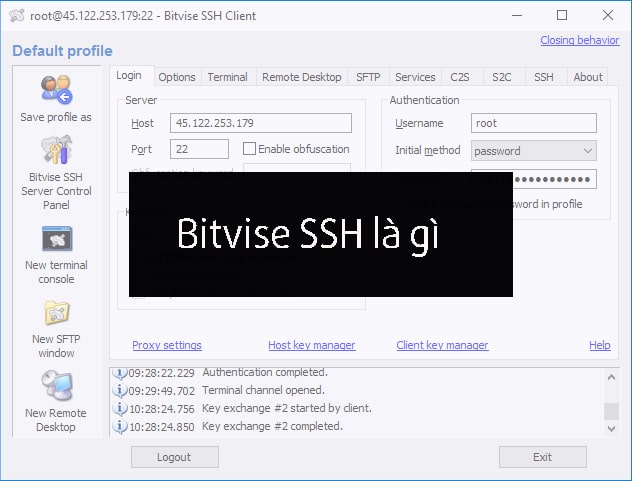Screen dimensions: 632x481
Task: Click the 'Default profile' heading
Action: pos(62,51)
